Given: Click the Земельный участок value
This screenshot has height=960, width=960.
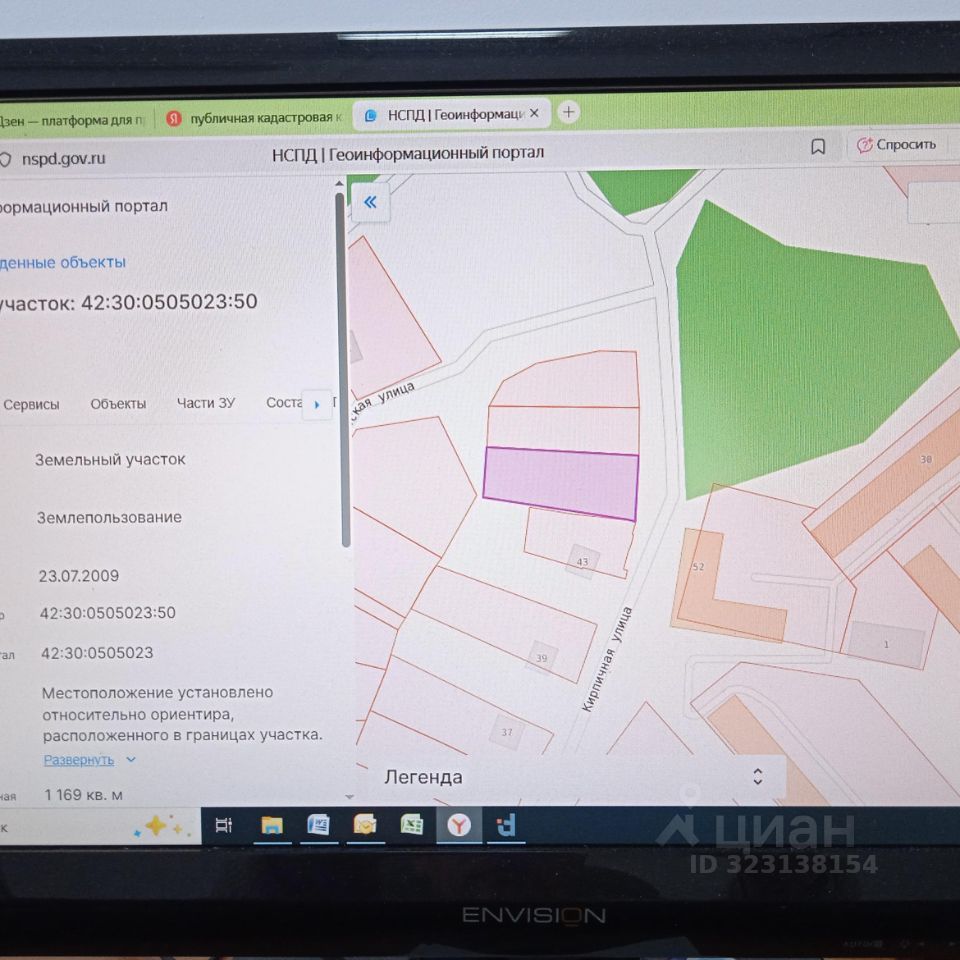Looking at the screenshot, I should pos(110,459).
